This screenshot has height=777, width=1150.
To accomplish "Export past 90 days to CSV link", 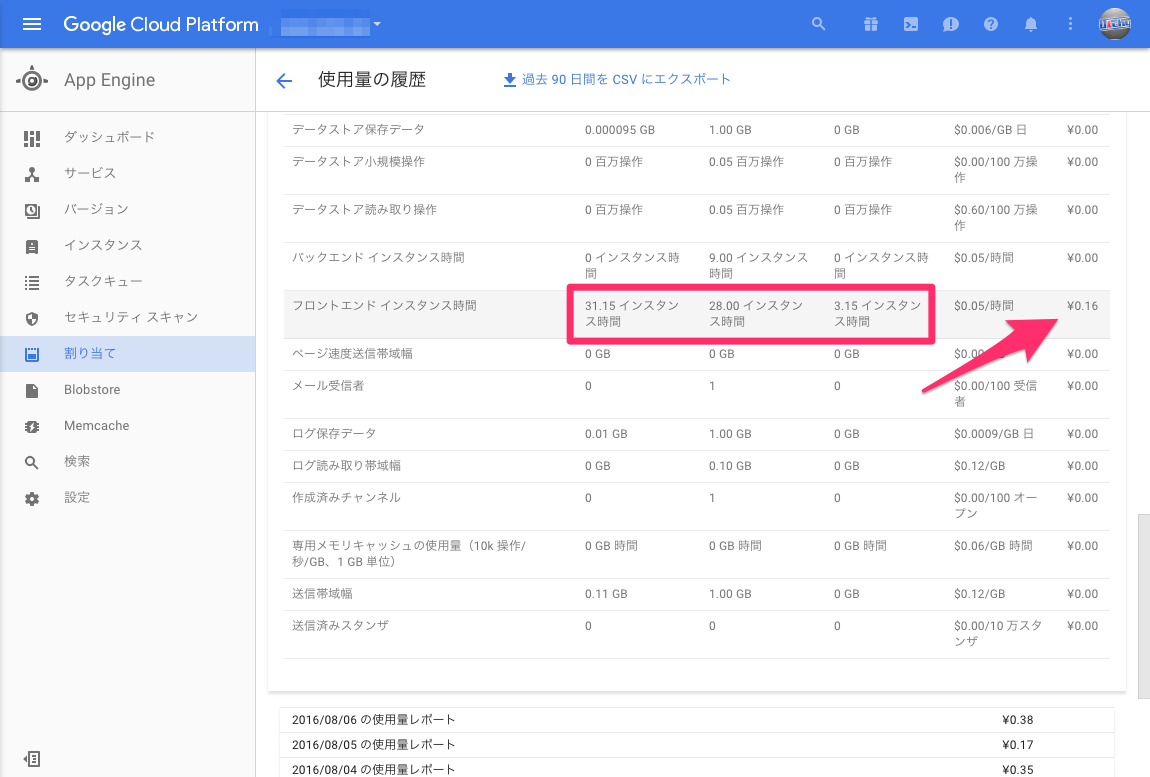I will click(626, 79).
